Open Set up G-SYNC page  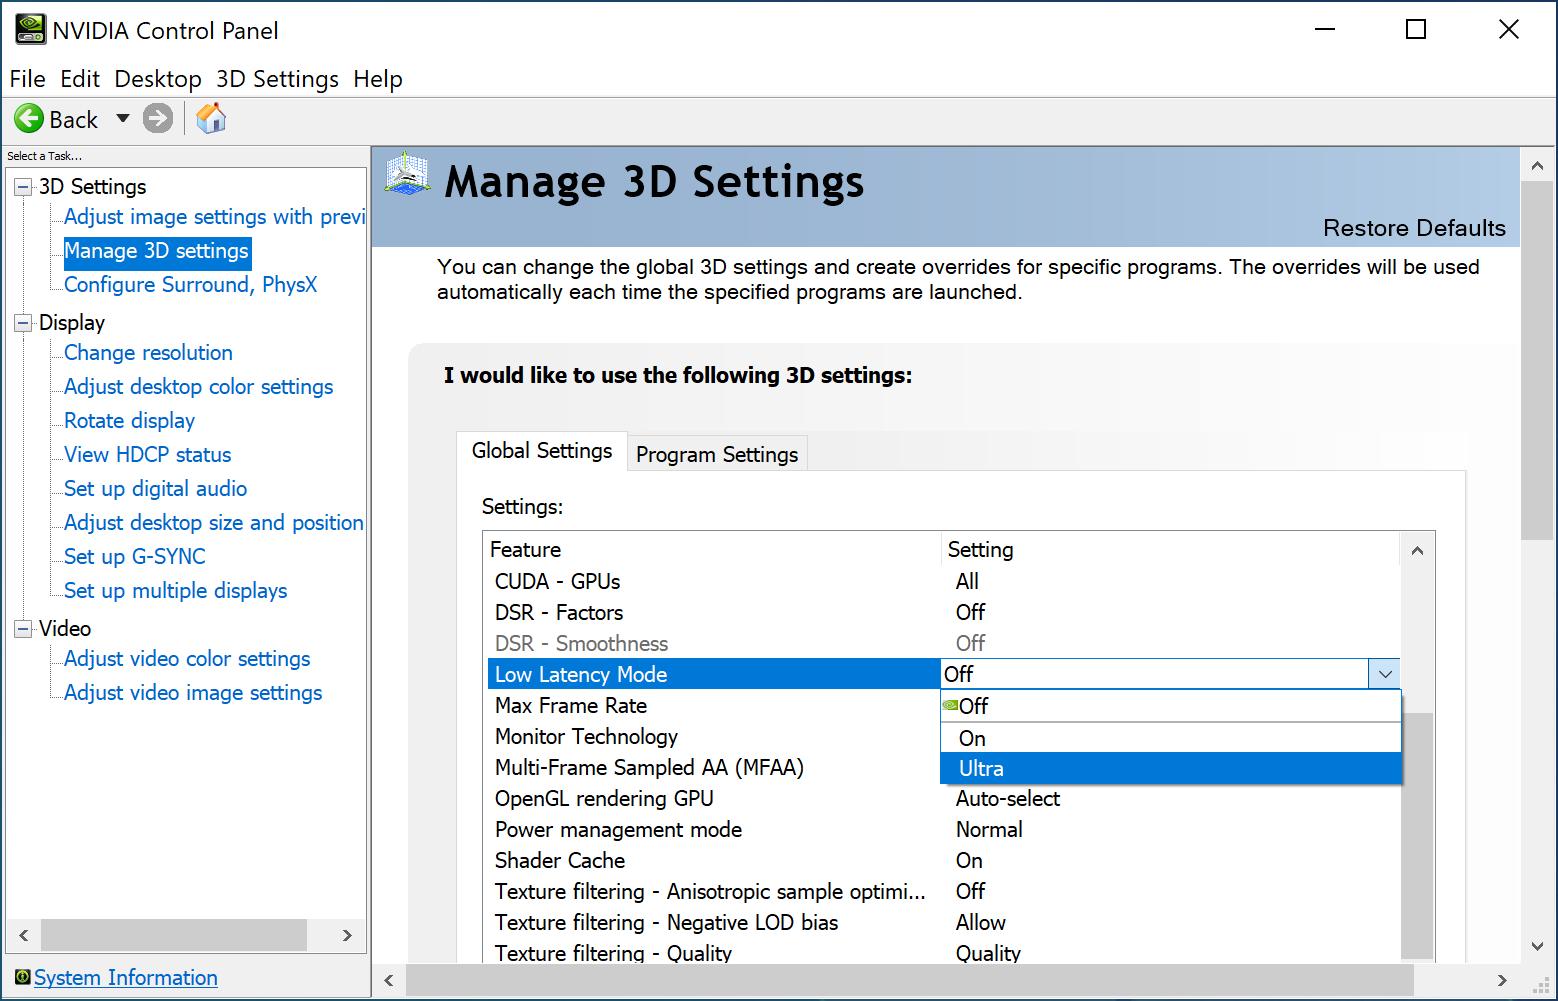(x=134, y=557)
